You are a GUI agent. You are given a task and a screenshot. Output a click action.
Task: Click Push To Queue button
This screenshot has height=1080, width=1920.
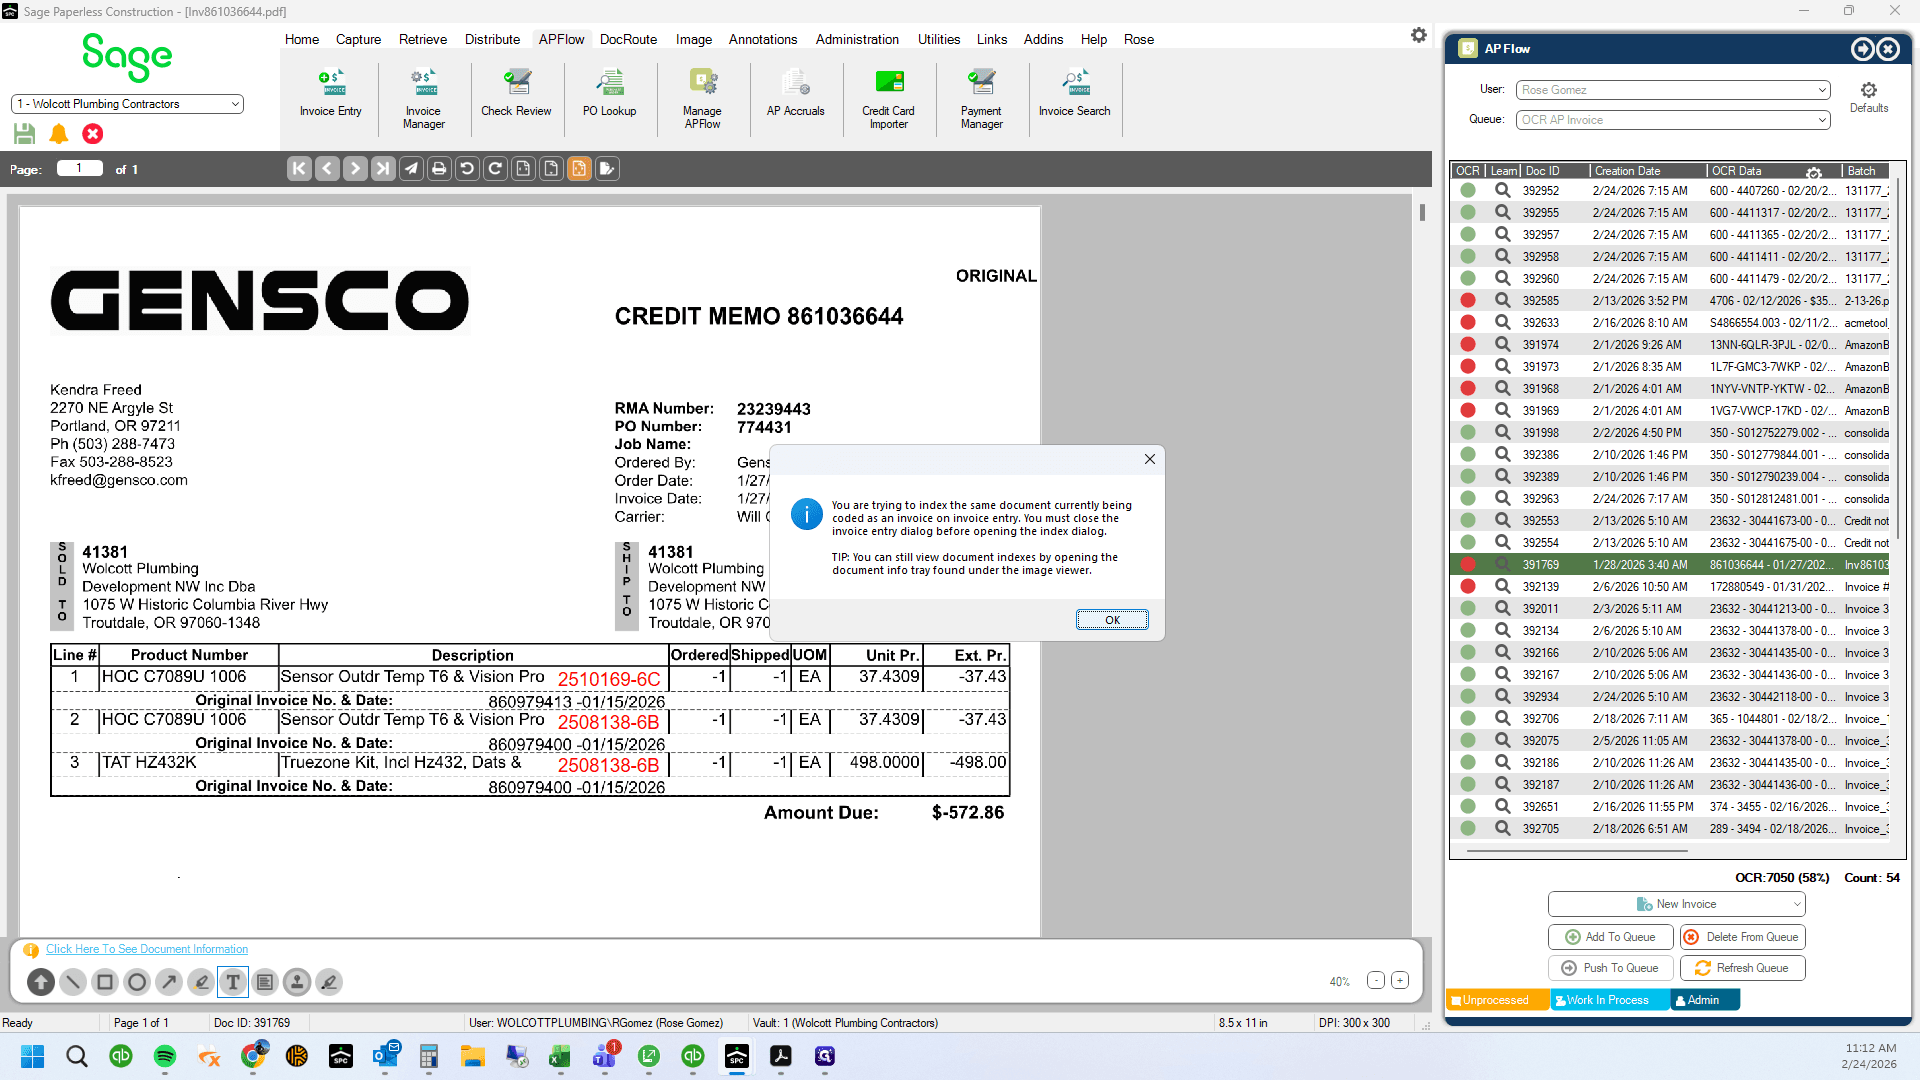click(x=1610, y=968)
